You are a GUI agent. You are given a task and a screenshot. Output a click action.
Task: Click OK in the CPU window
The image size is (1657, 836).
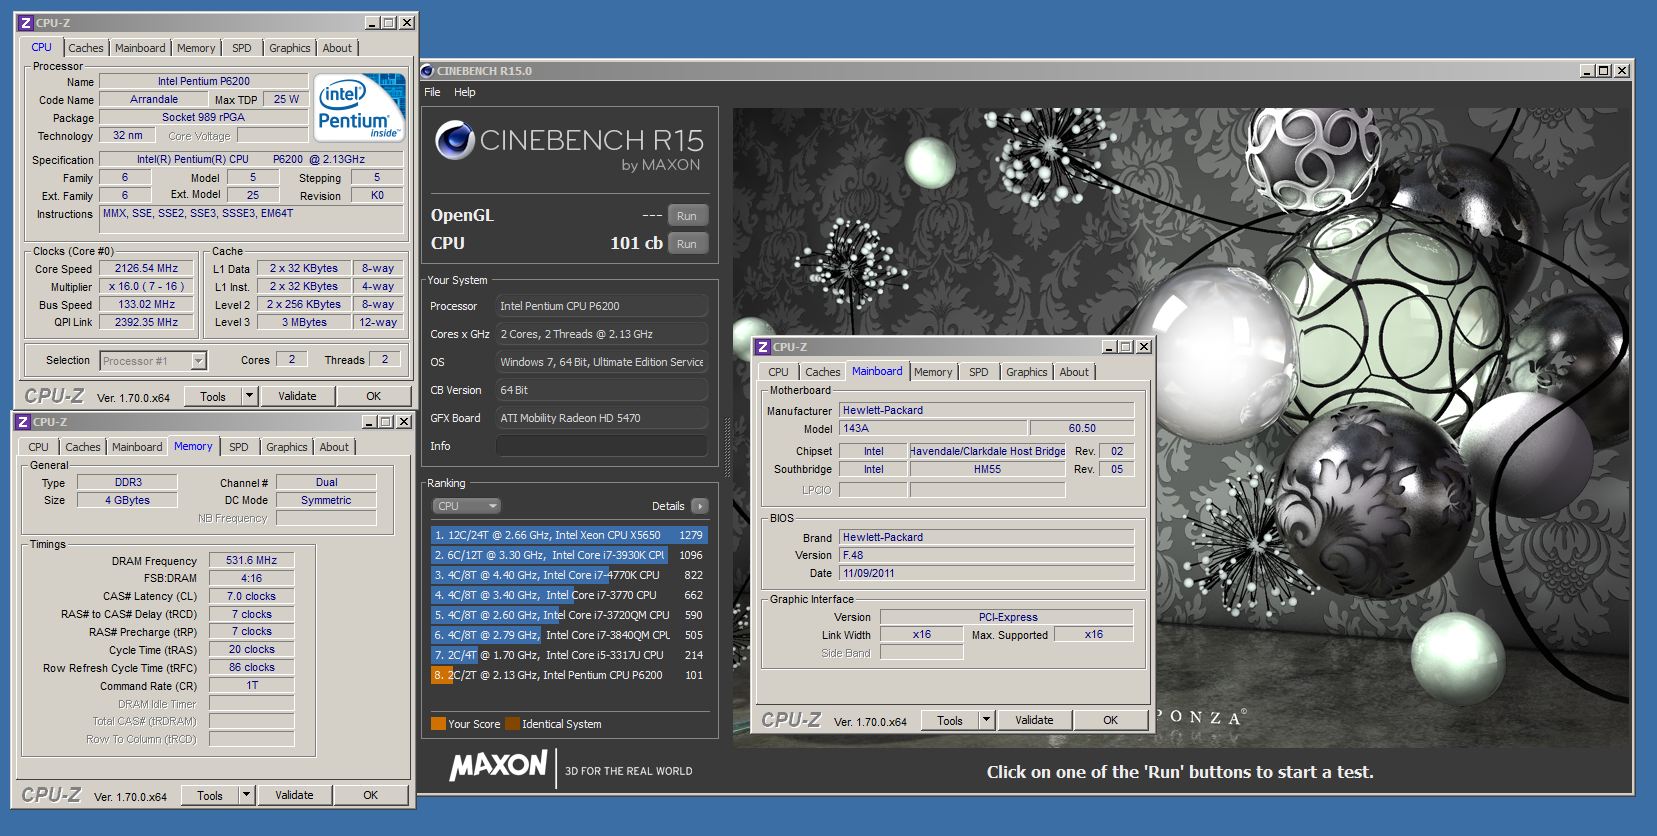click(x=373, y=396)
